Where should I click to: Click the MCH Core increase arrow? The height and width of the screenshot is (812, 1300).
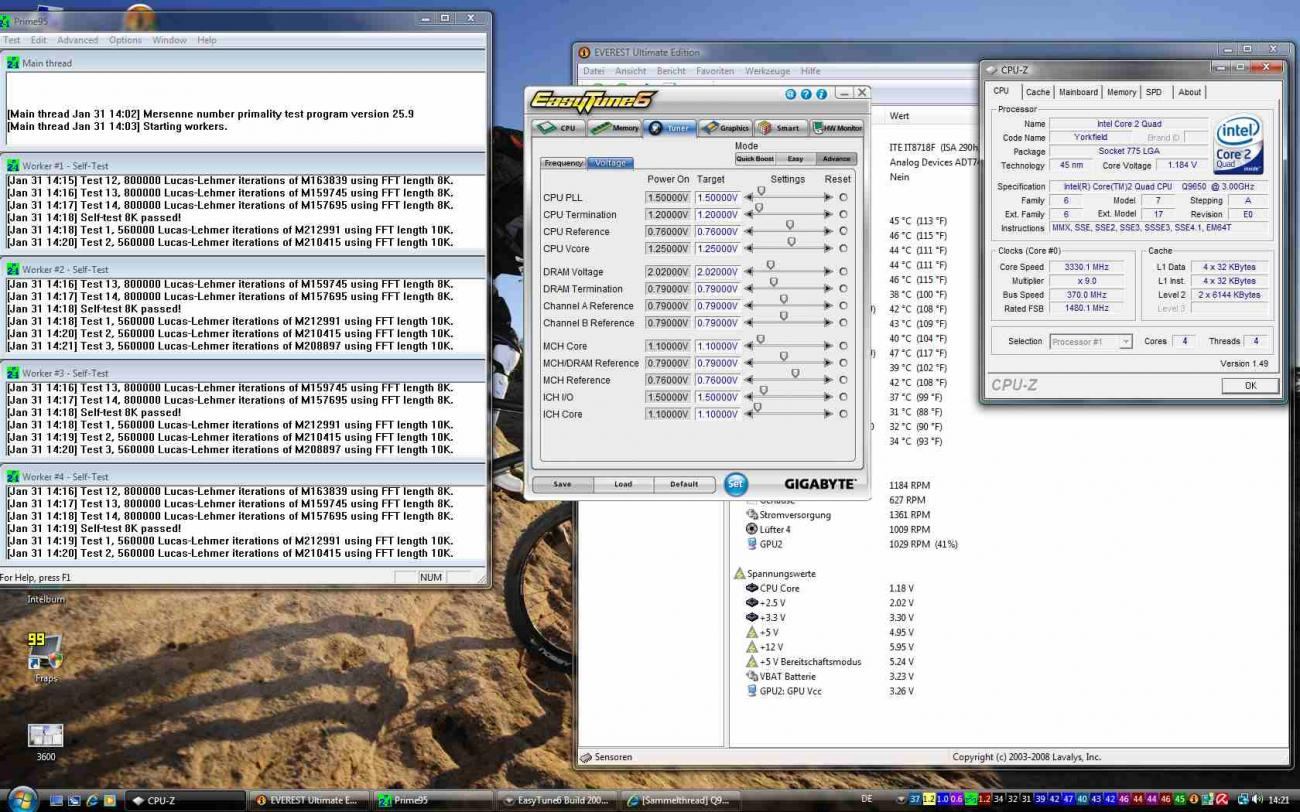(828, 346)
